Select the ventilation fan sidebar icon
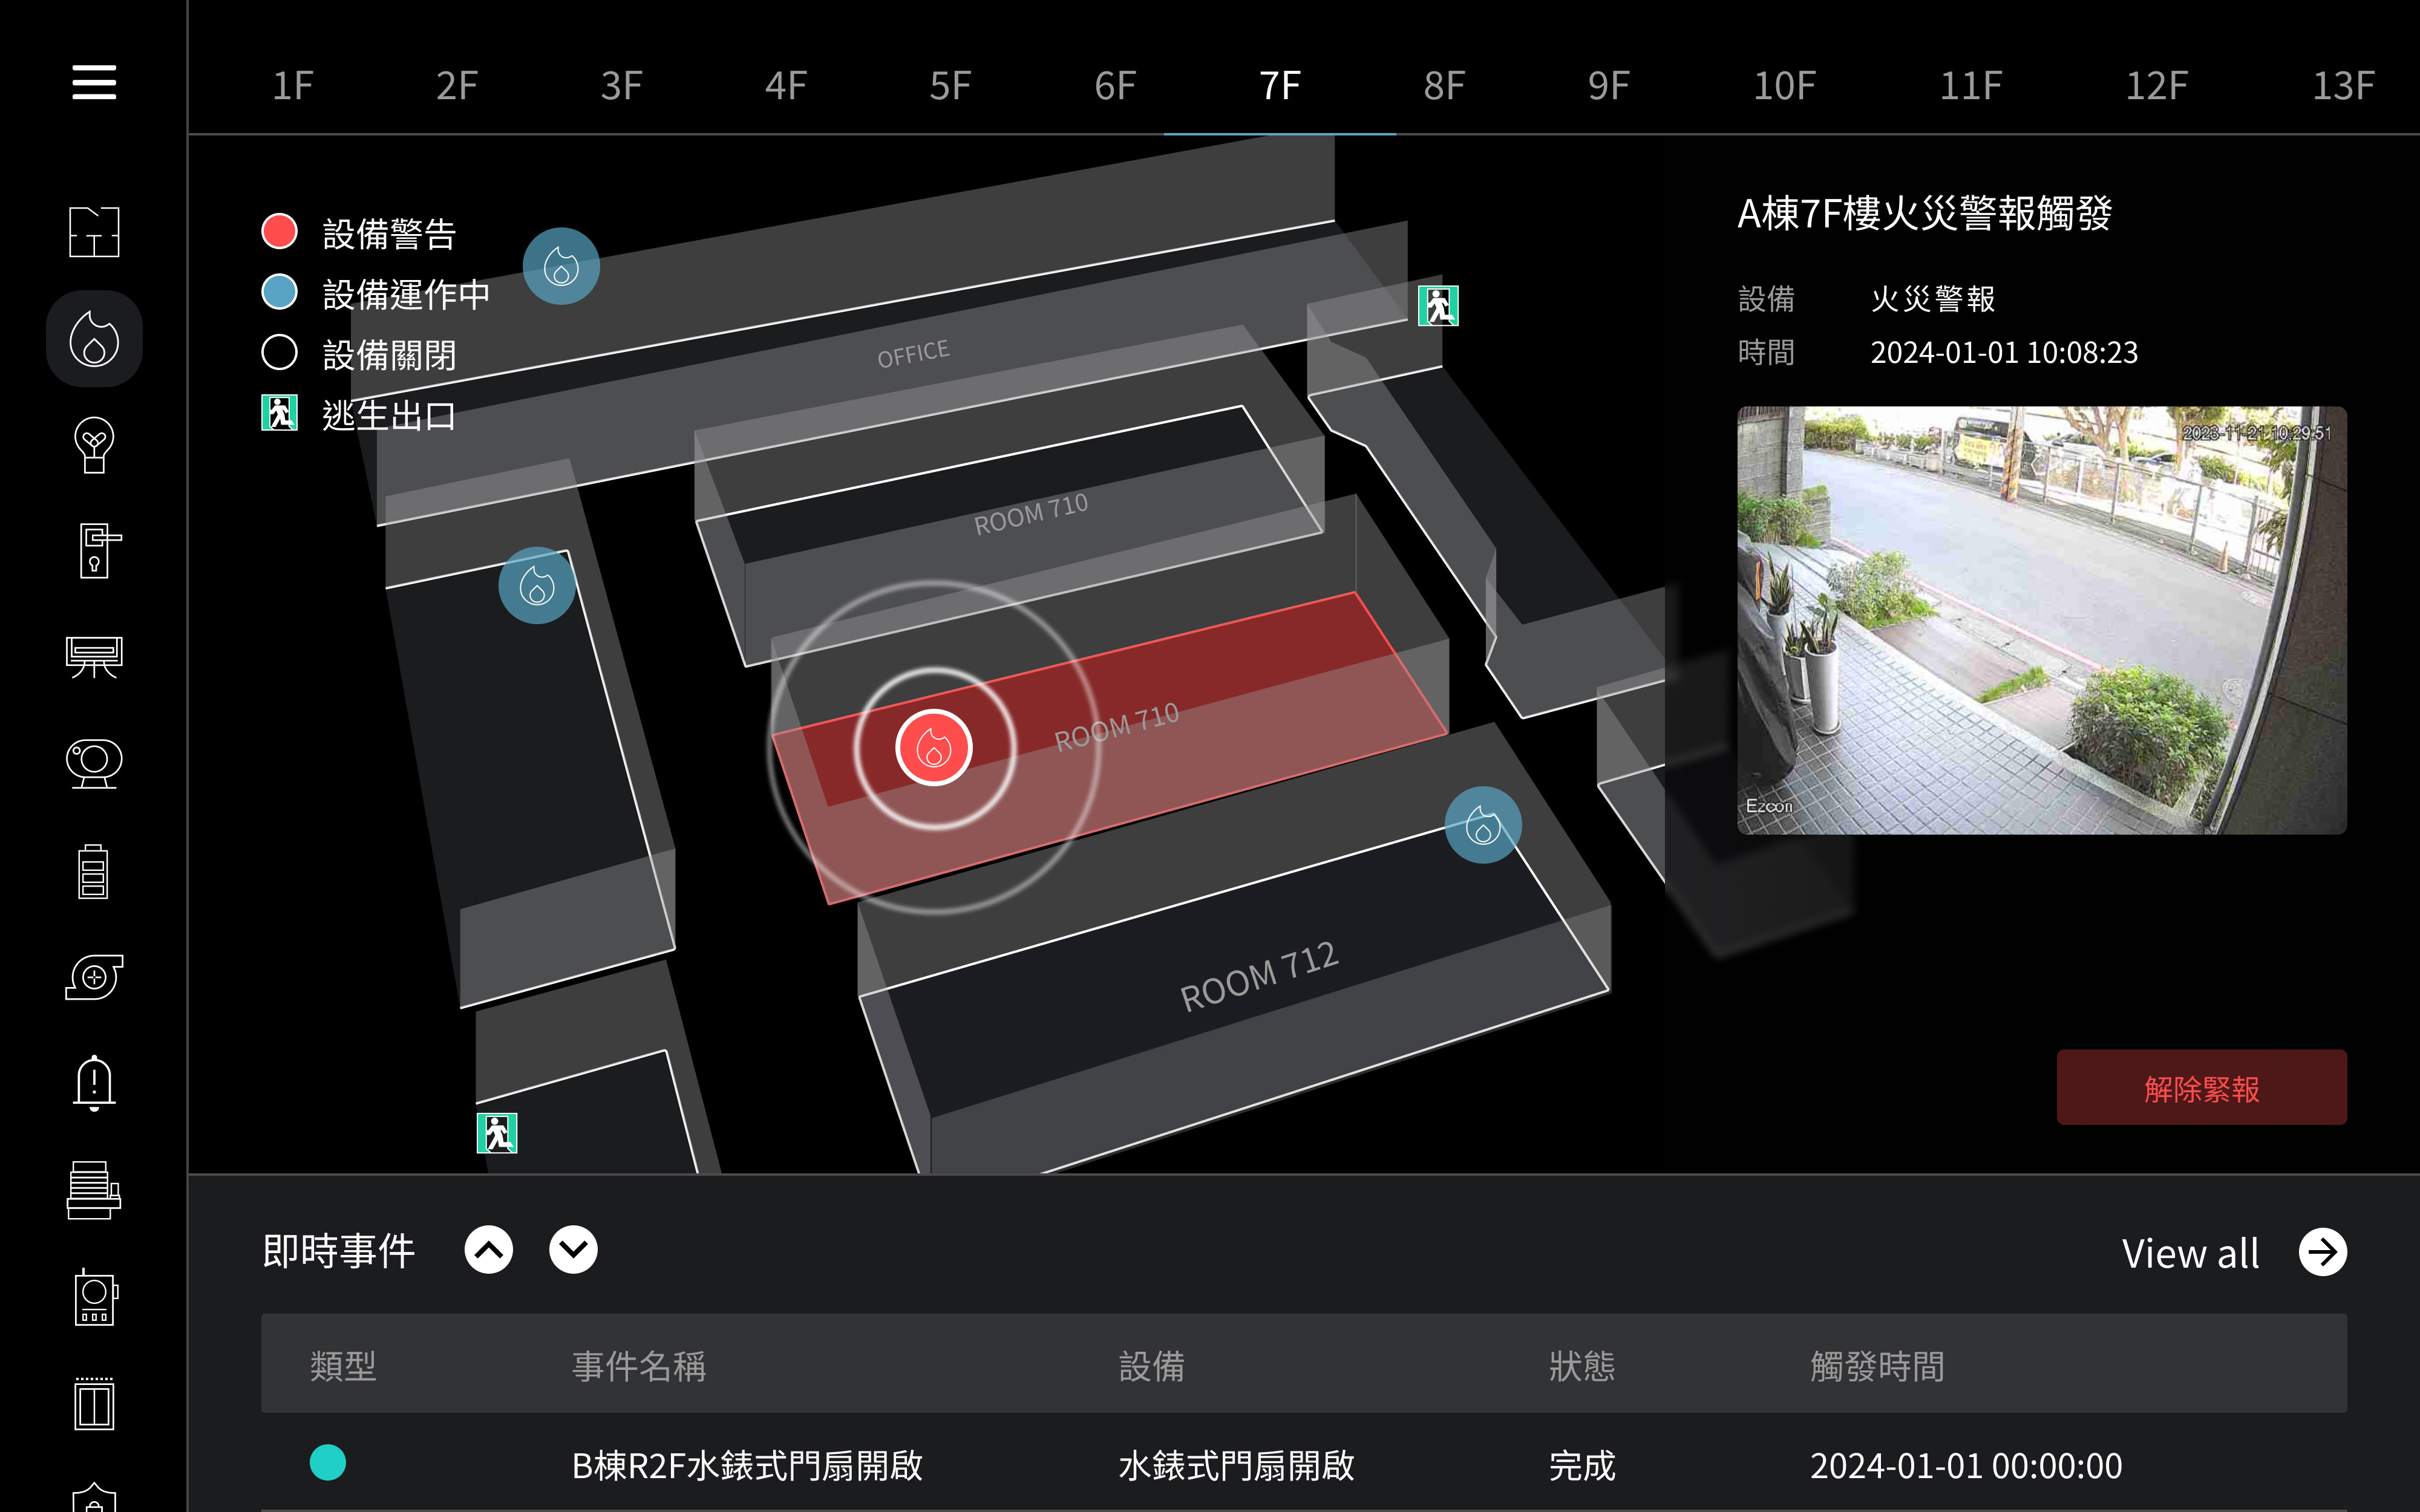Image resolution: width=2420 pixels, height=1512 pixels. [x=94, y=976]
